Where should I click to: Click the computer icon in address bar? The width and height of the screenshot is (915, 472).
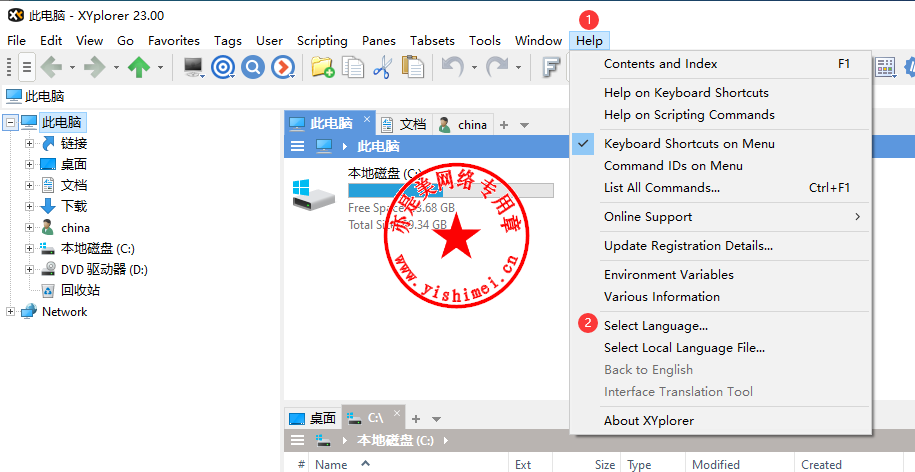(x=14, y=96)
